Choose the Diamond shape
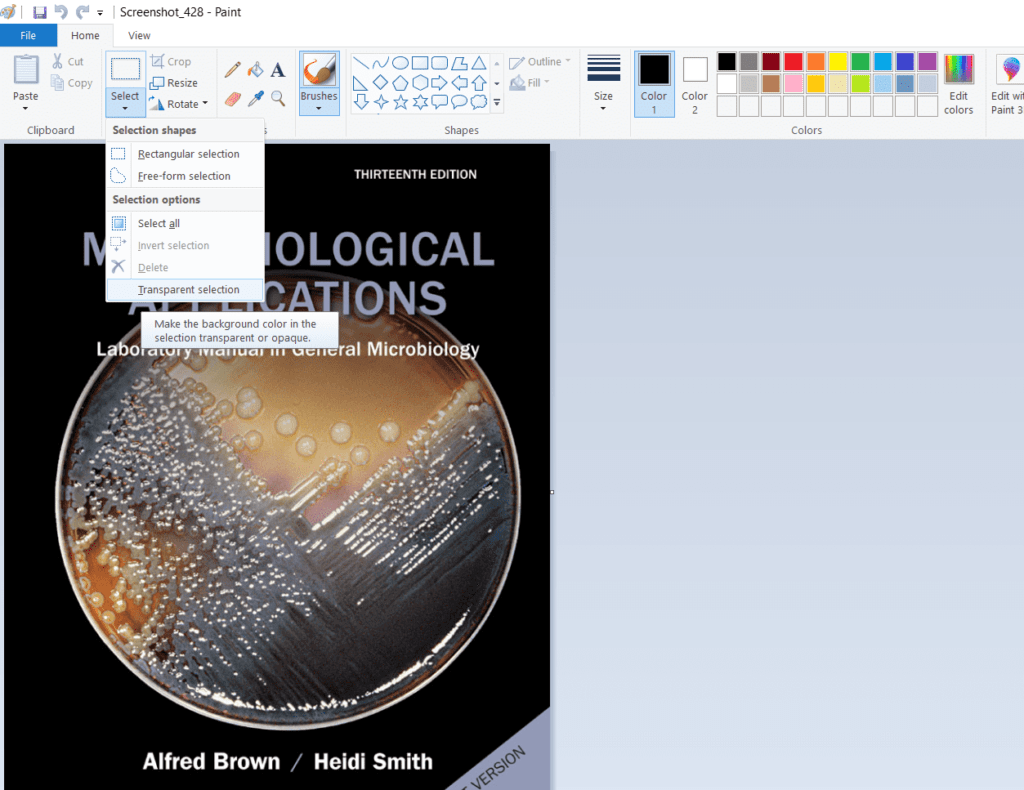This screenshot has width=1024, height=790. click(x=380, y=83)
